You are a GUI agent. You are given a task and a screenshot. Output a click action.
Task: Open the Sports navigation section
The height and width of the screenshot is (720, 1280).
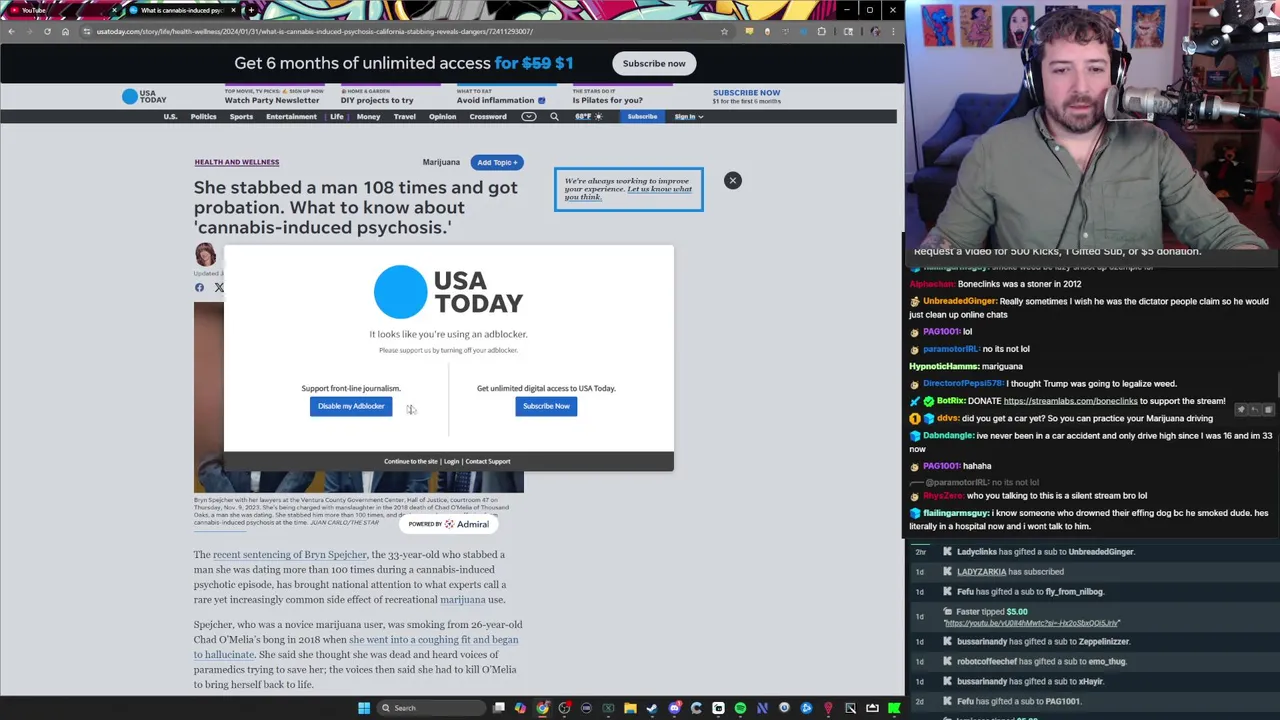[241, 117]
